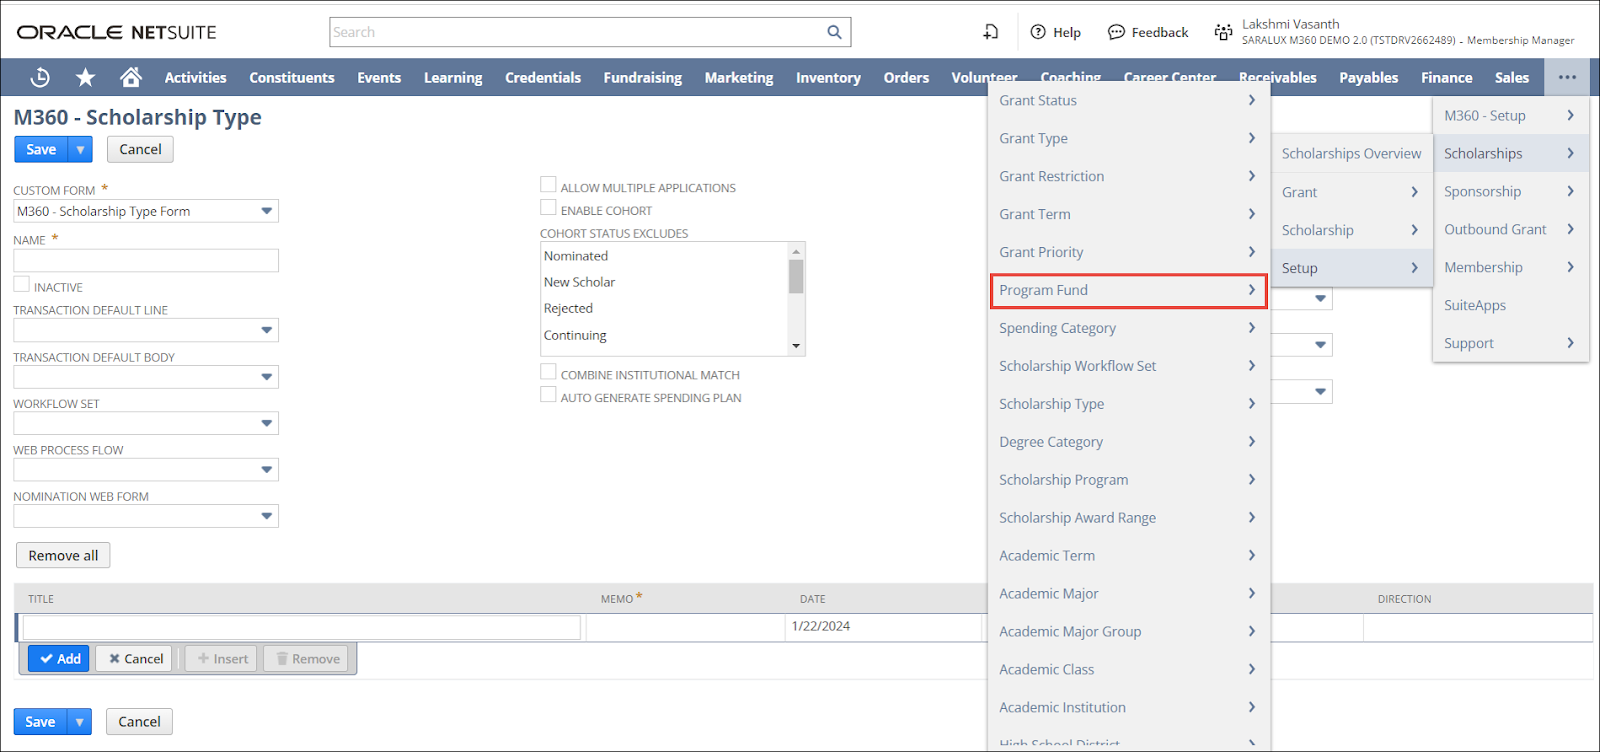1600x752 pixels.
Task: Click into the Name input field
Action: (146, 261)
